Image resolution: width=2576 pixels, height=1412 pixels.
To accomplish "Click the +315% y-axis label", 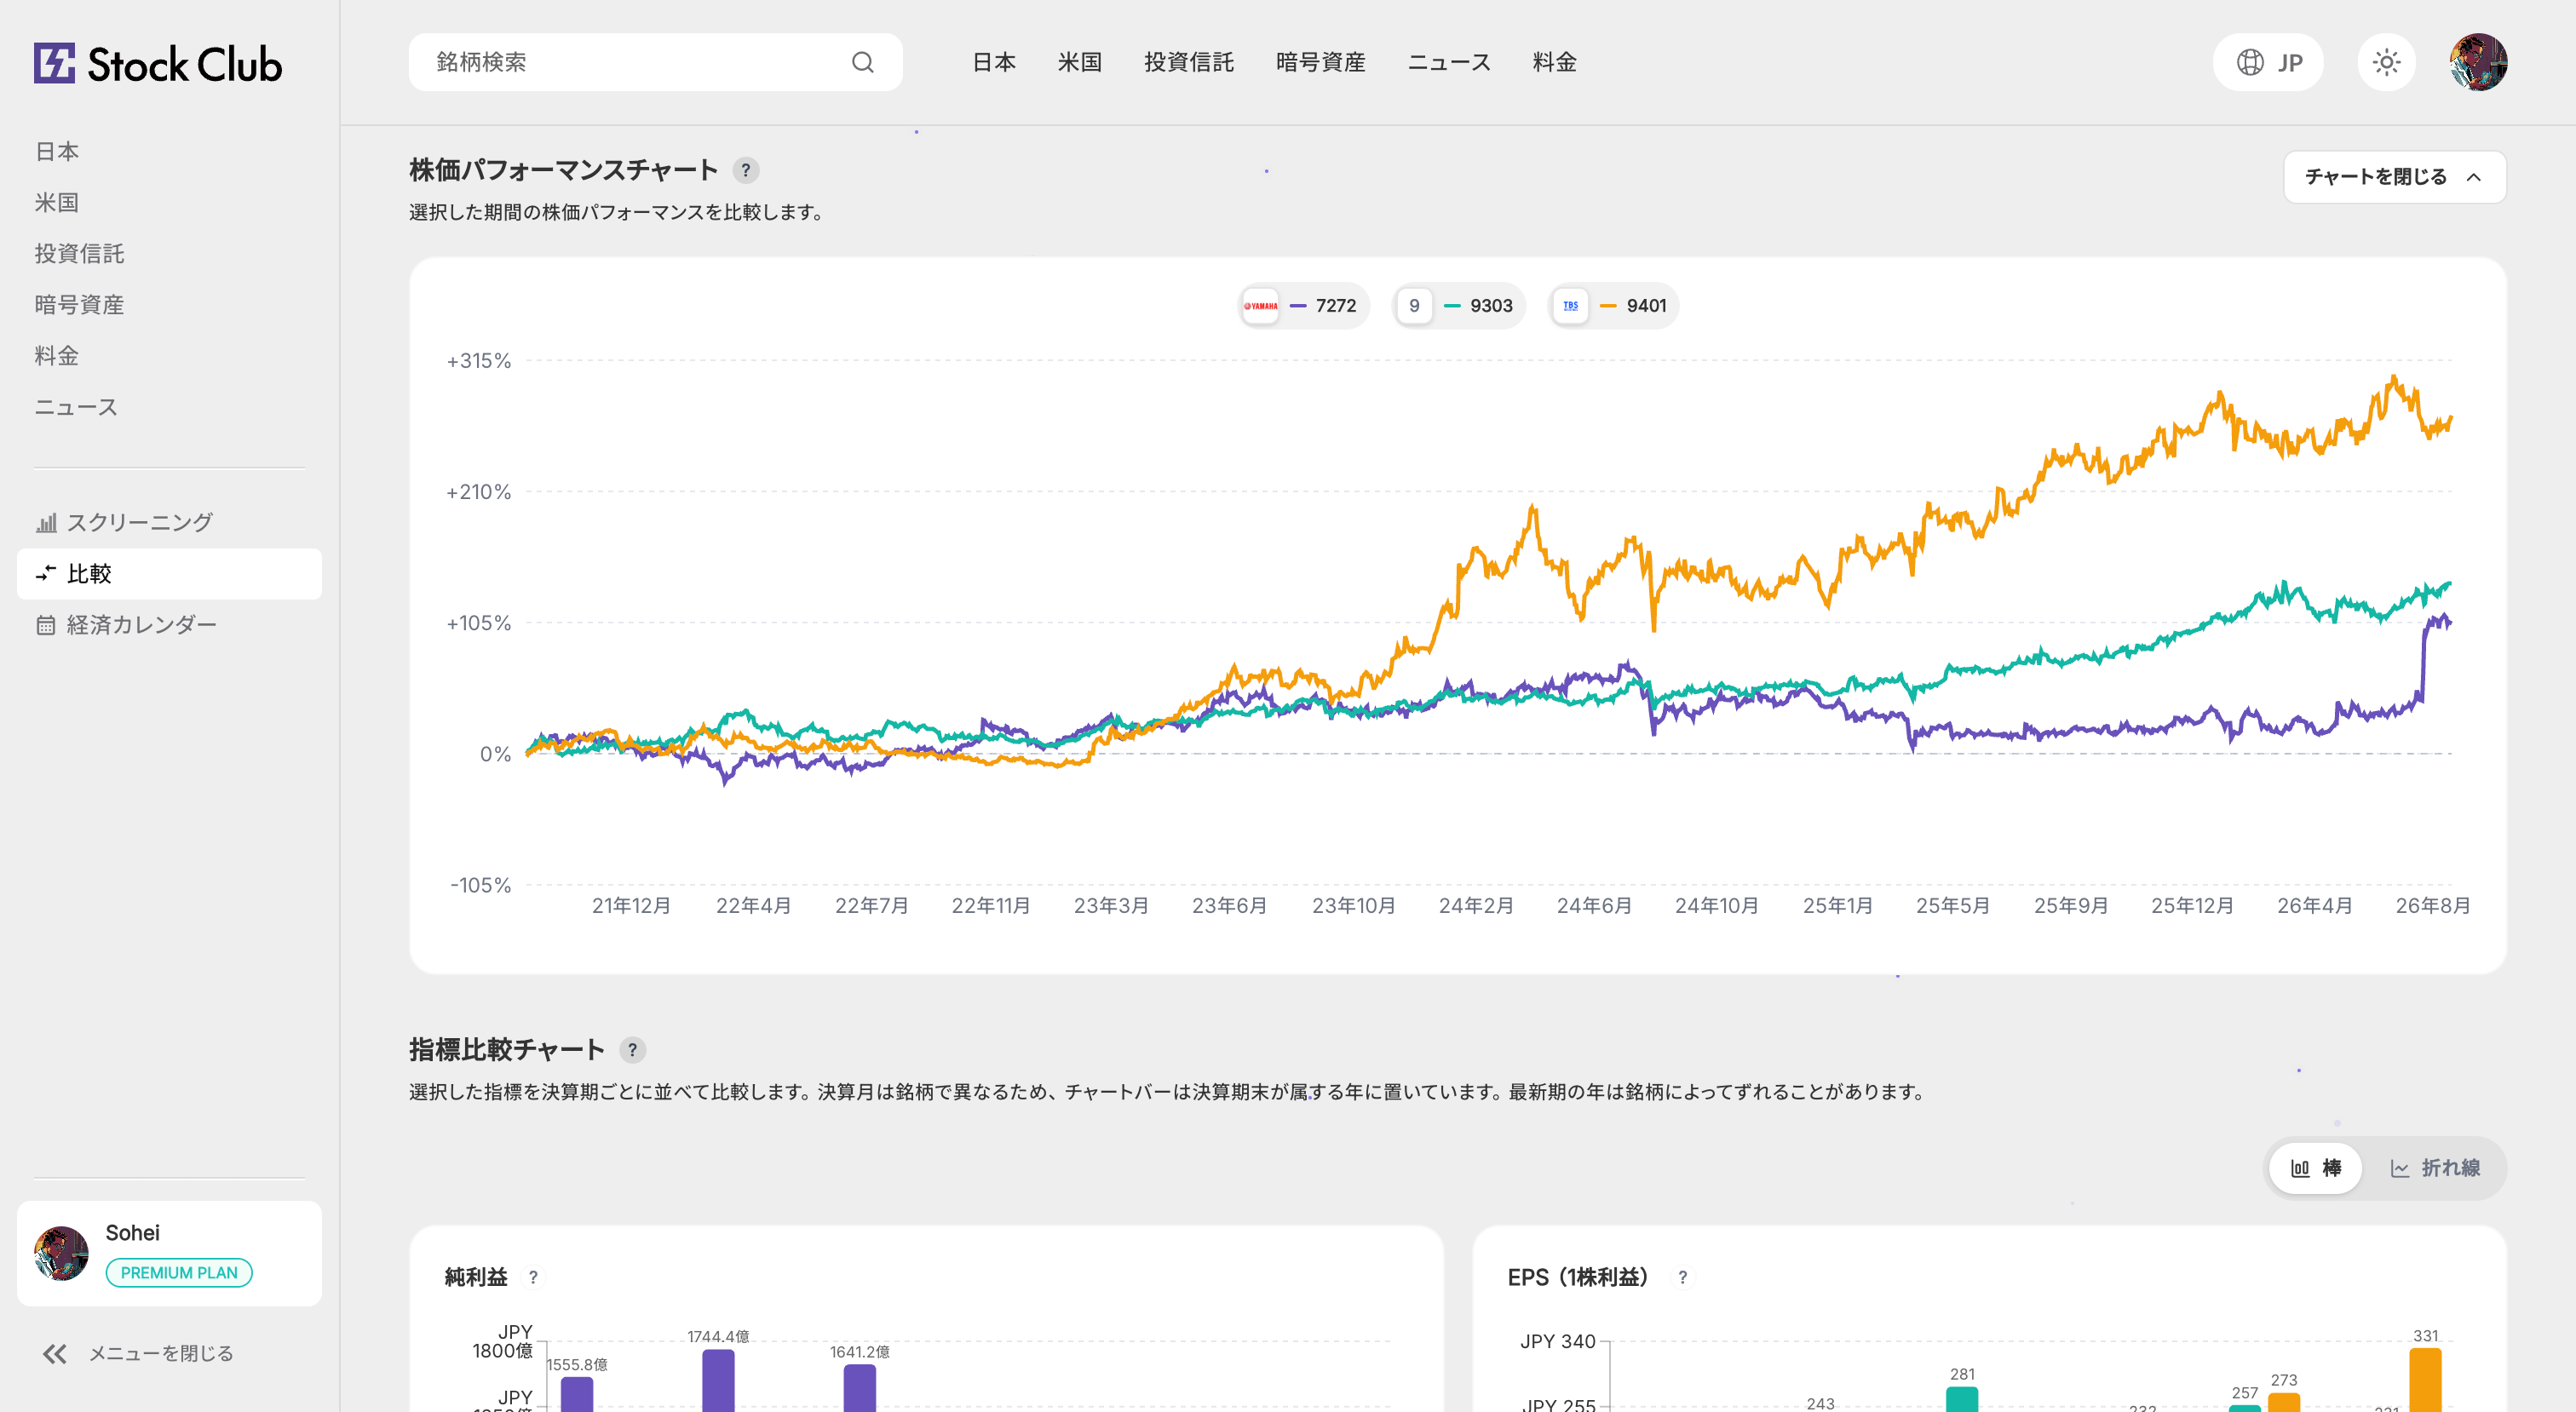I will (x=478, y=361).
